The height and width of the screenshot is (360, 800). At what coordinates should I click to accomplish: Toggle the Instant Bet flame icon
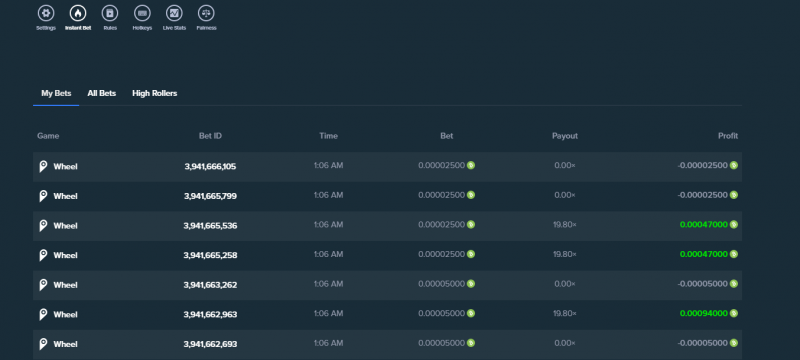pyautogui.click(x=78, y=13)
